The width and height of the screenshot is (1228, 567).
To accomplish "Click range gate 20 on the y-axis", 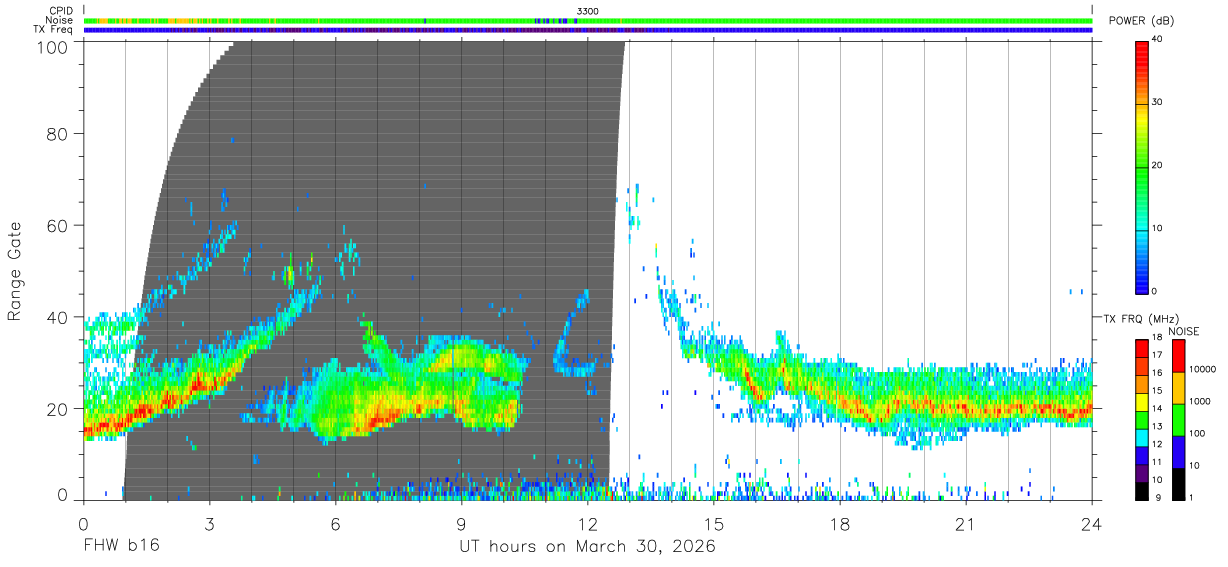I will pos(56,409).
